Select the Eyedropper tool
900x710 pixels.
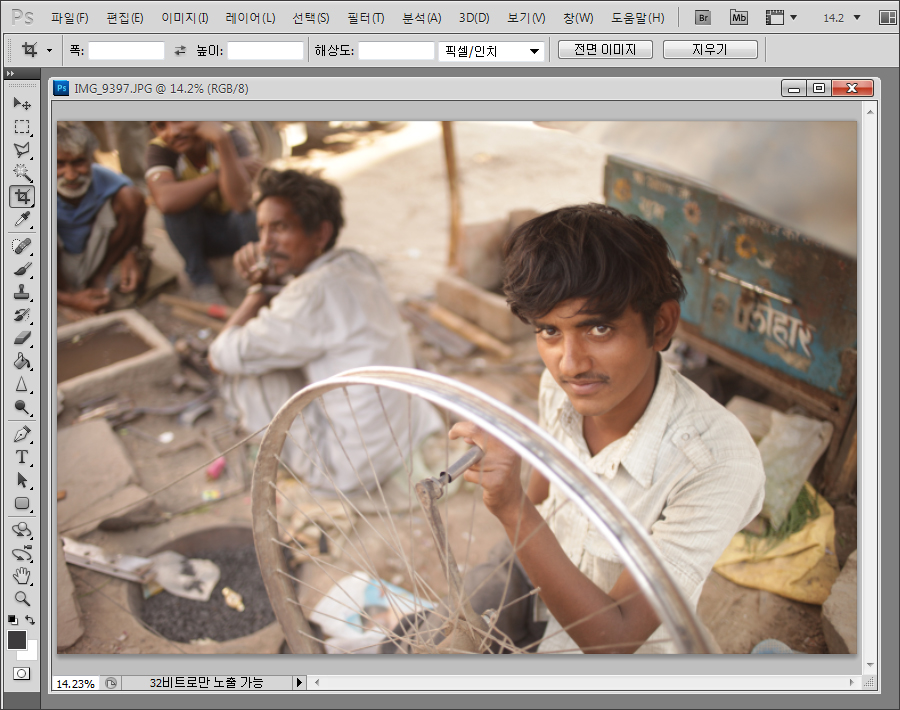(x=22, y=219)
